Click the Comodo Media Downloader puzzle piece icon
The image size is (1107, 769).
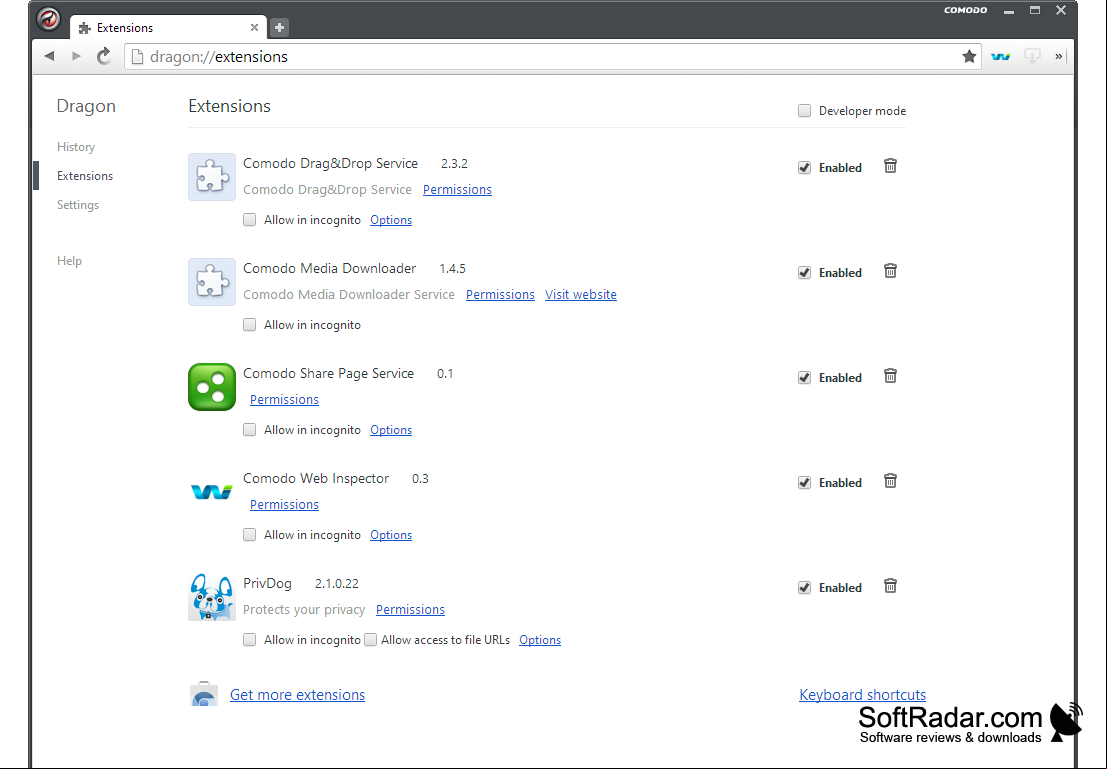(212, 282)
